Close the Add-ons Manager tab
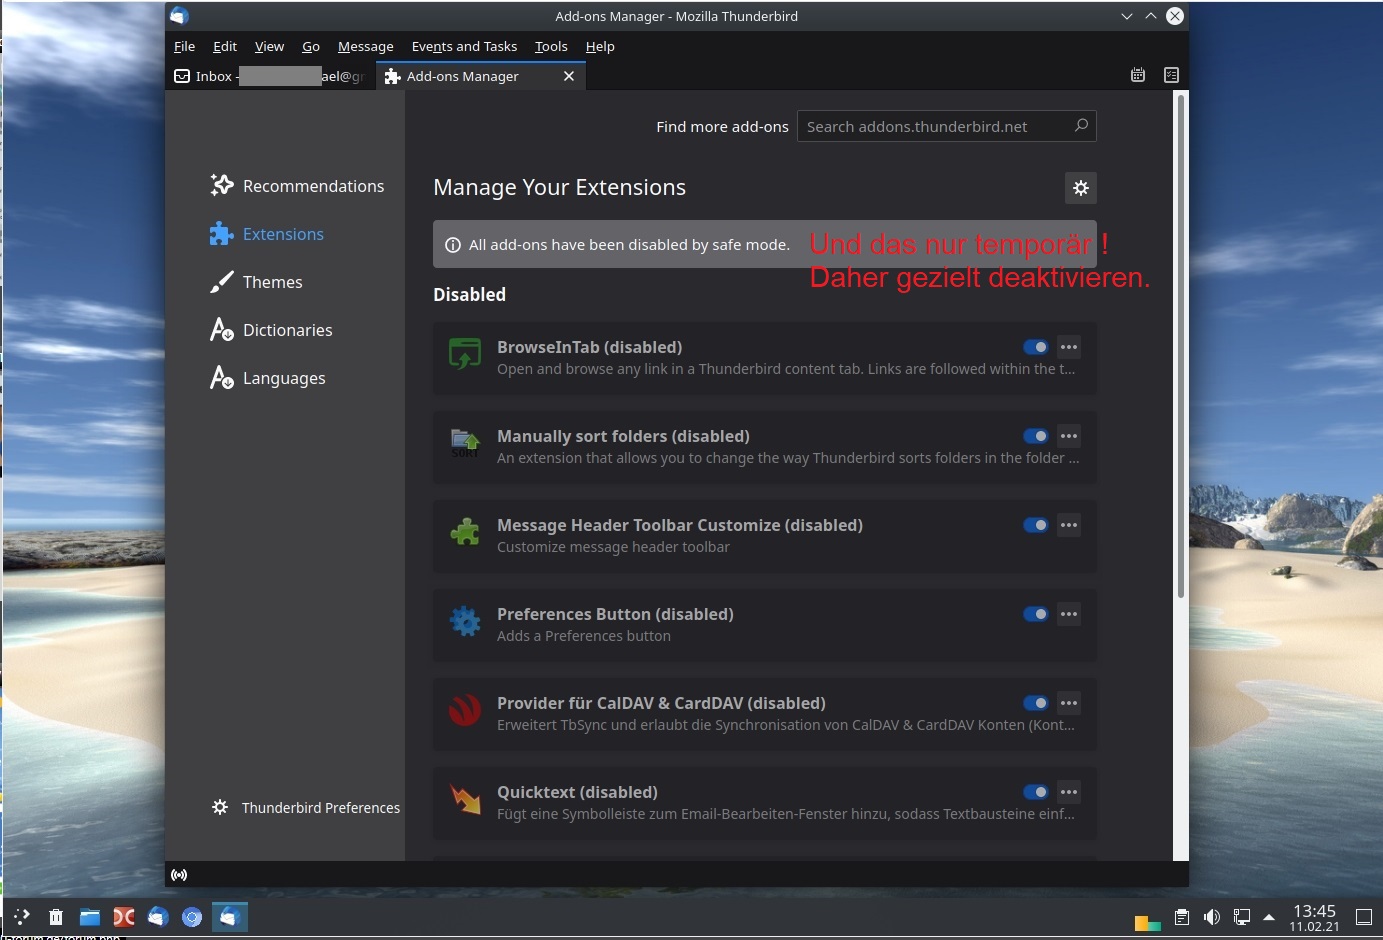1383x940 pixels. (x=568, y=76)
